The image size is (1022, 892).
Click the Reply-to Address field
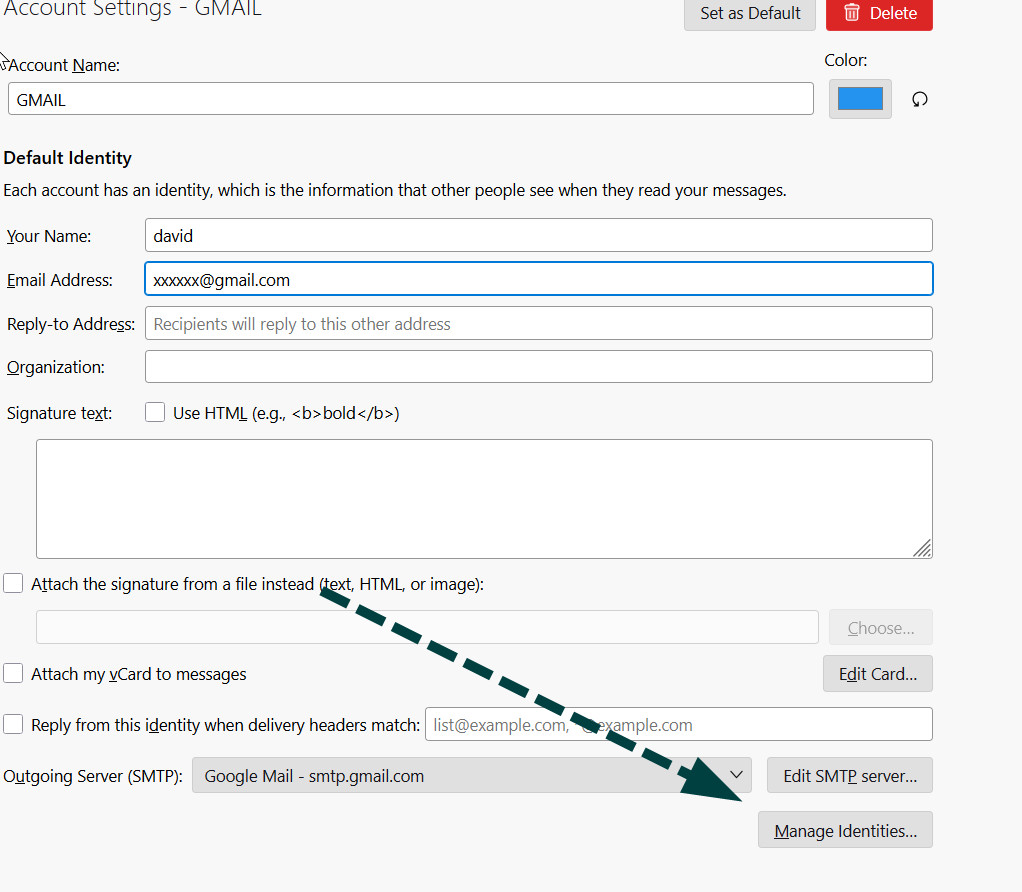[x=538, y=324]
